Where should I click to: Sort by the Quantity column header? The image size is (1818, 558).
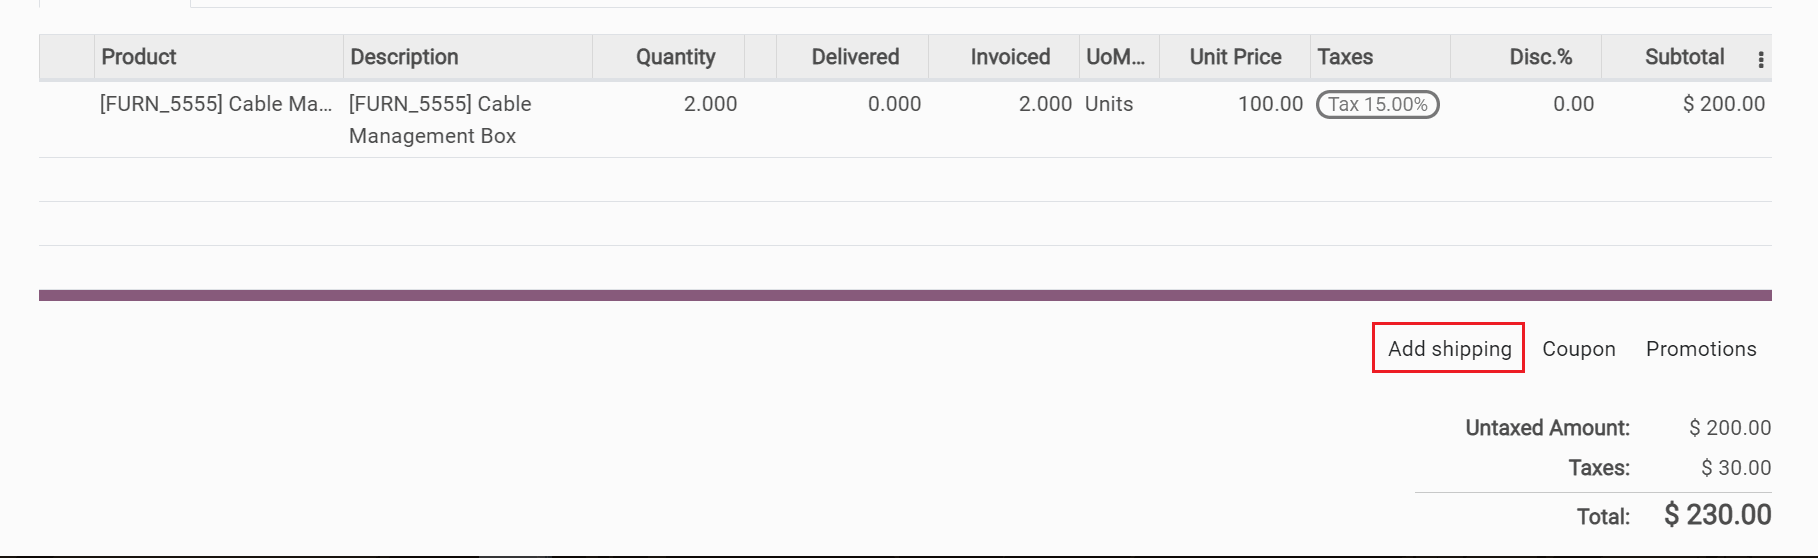pyautogui.click(x=675, y=57)
